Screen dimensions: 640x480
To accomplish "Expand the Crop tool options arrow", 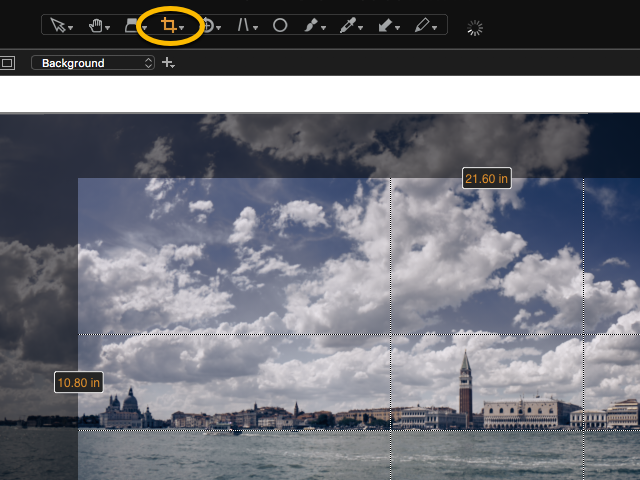I will pyautogui.click(x=182, y=28).
